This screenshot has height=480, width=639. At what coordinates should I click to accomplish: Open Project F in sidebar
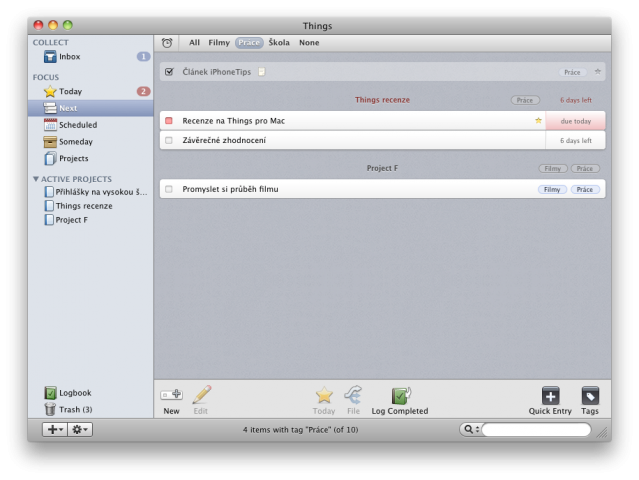66,220
